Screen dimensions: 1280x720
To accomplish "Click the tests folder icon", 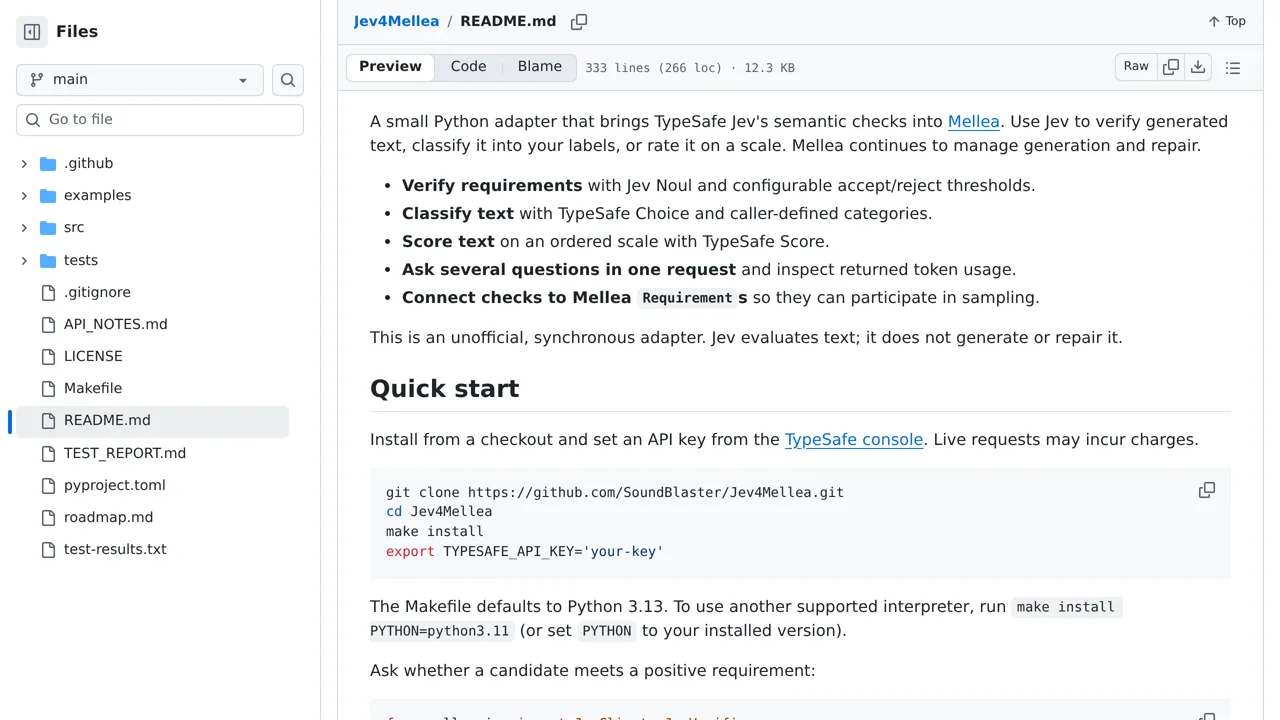I will (48, 261).
